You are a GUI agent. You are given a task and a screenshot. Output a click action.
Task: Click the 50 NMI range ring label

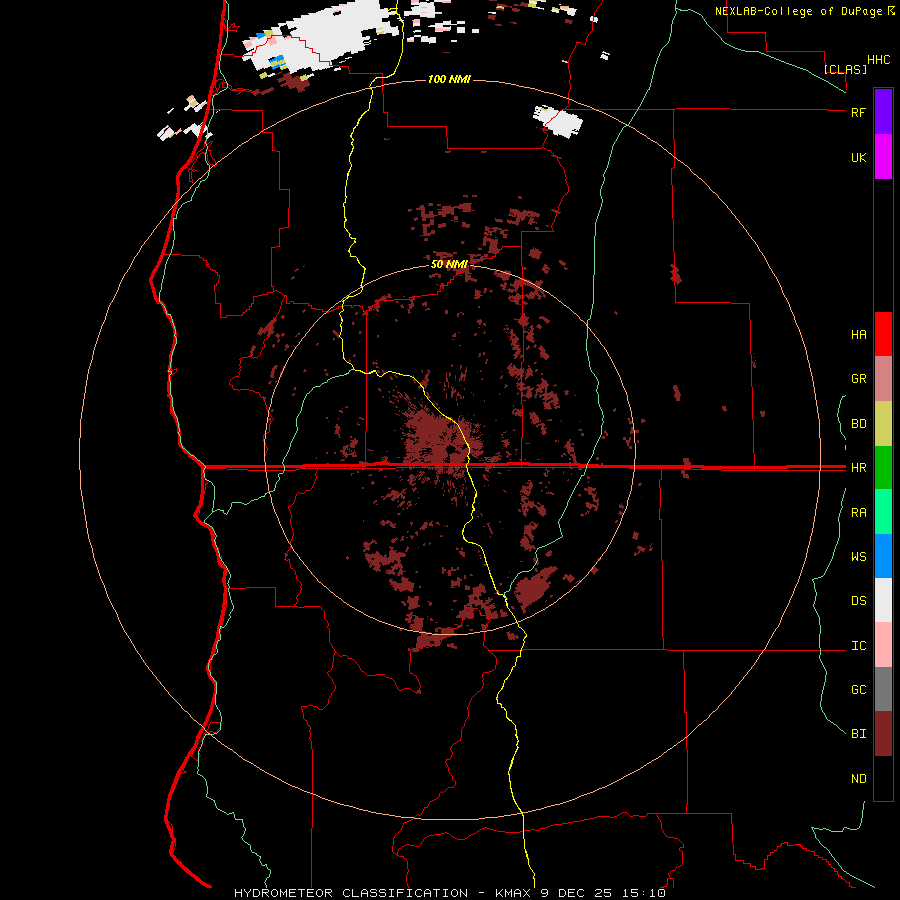[449, 264]
